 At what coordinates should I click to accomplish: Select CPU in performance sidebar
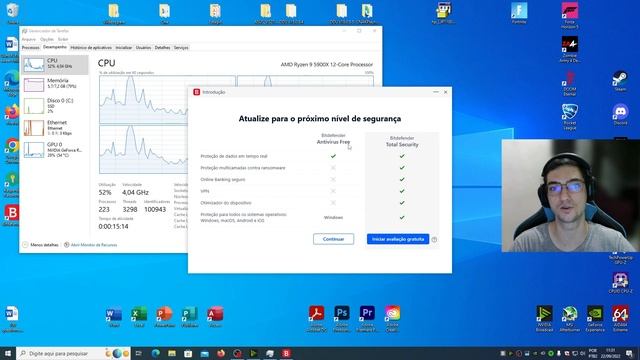coord(55,64)
